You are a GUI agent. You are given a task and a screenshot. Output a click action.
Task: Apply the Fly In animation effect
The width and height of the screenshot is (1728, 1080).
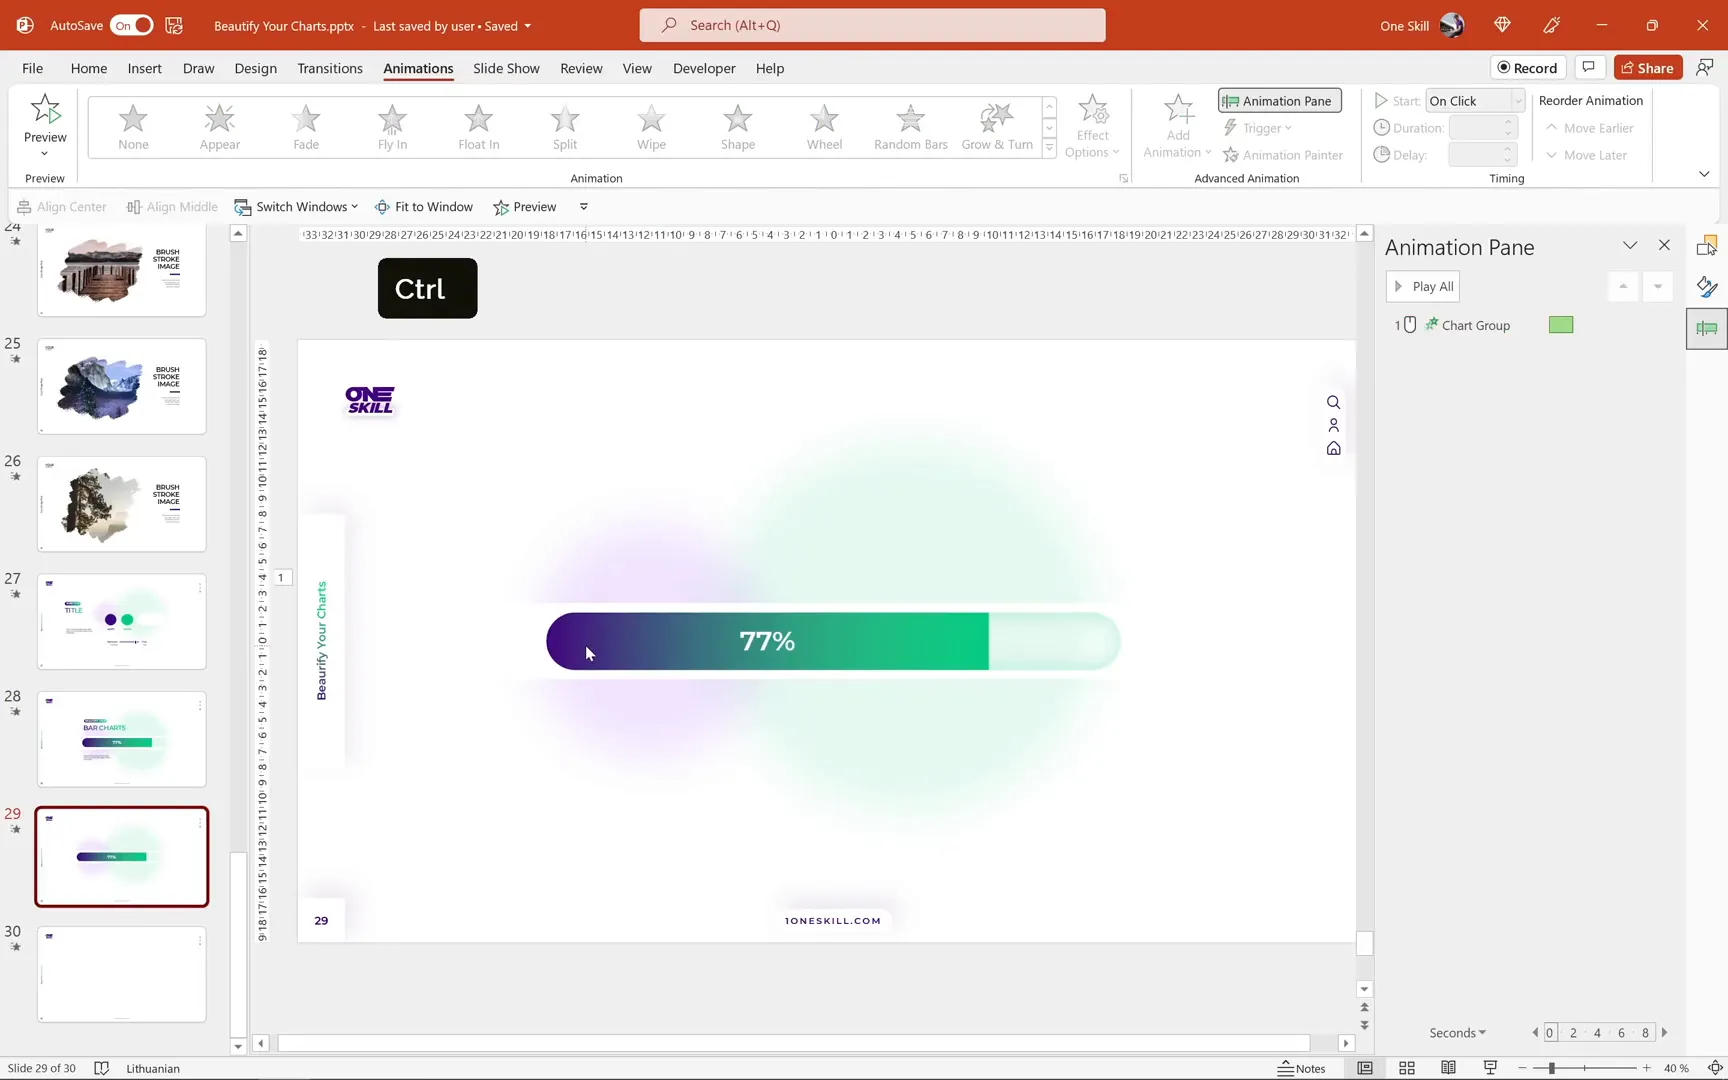coord(392,127)
